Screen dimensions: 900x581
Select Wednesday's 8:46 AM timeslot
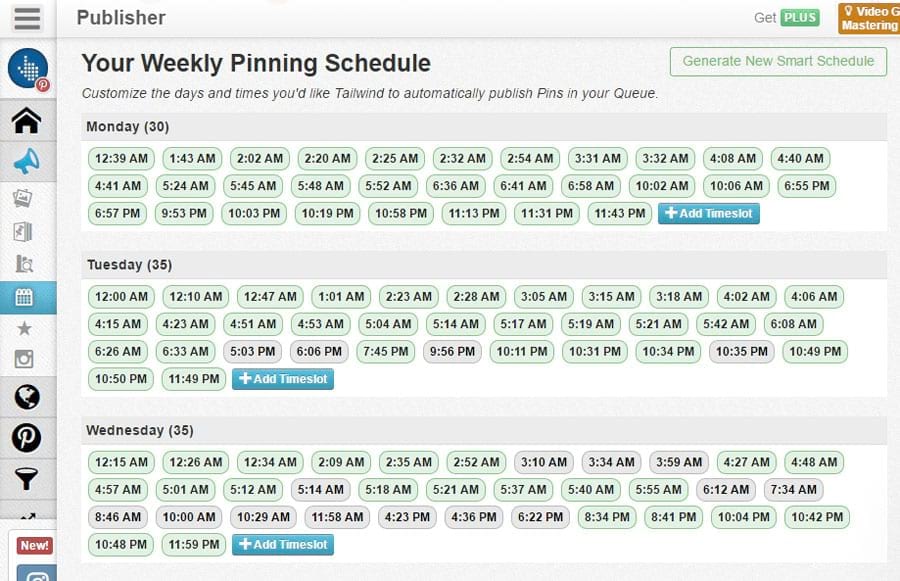point(120,517)
